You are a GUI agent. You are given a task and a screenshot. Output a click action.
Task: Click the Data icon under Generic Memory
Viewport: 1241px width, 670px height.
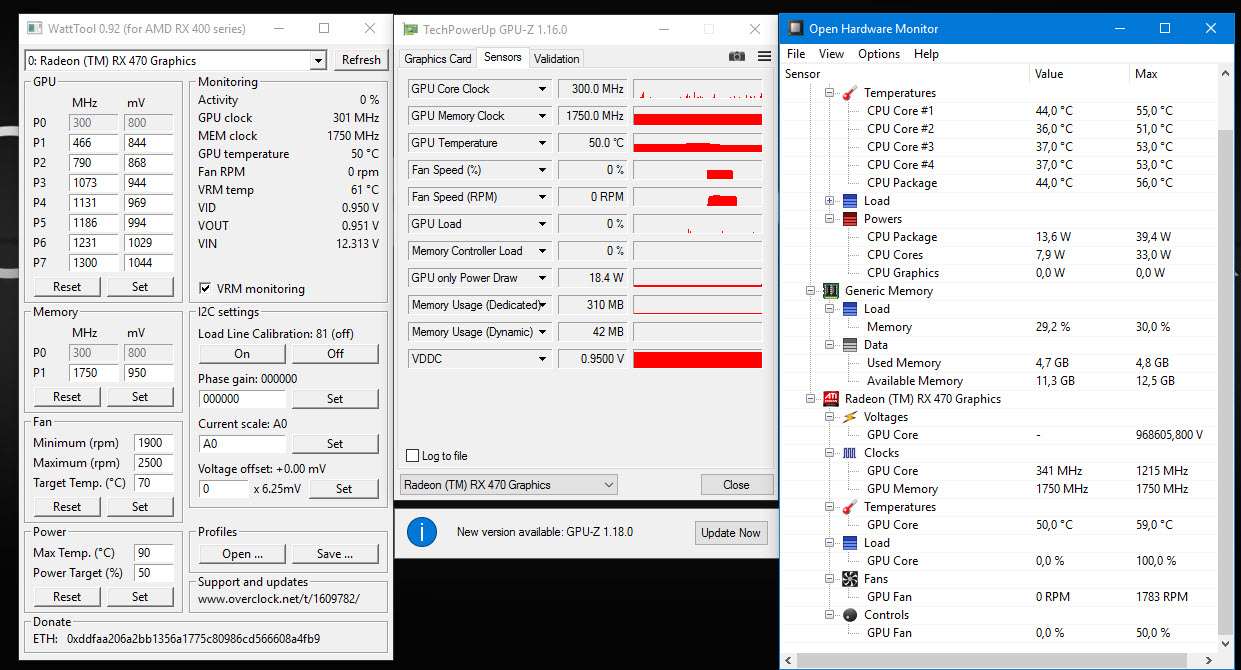pyautogui.click(x=849, y=345)
